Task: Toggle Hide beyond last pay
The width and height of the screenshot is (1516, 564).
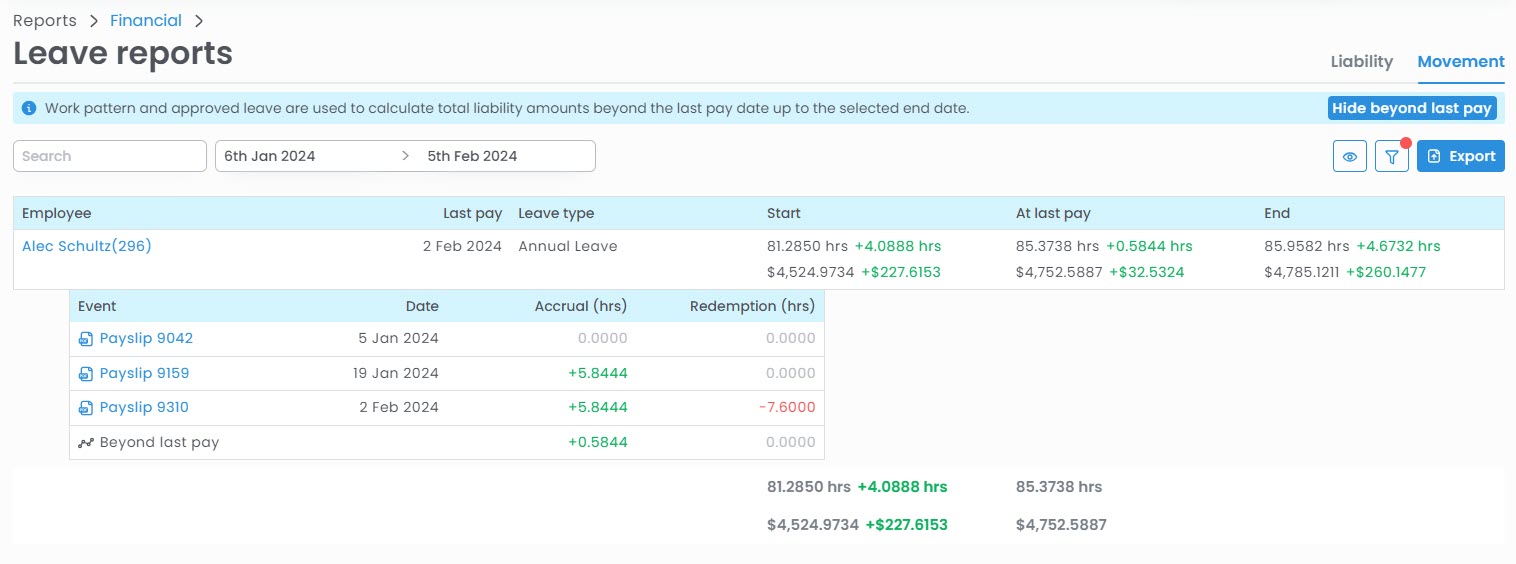Action: 1411,108
